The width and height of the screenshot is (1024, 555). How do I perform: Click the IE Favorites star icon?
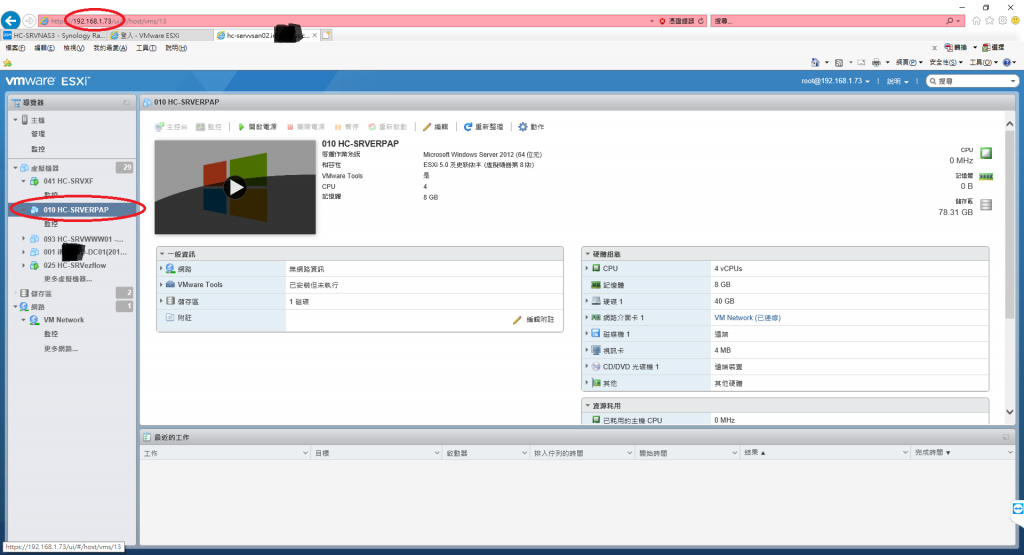point(989,21)
